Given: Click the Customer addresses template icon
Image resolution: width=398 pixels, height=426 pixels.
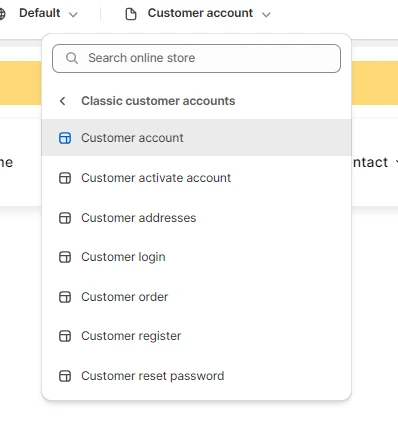Looking at the screenshot, I should (x=65, y=218).
